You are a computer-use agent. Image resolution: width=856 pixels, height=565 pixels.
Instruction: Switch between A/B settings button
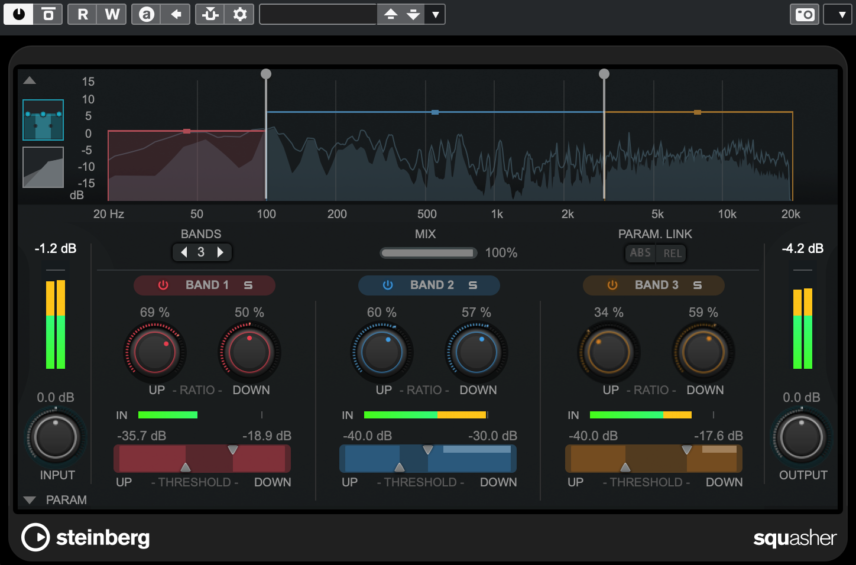click(x=146, y=14)
